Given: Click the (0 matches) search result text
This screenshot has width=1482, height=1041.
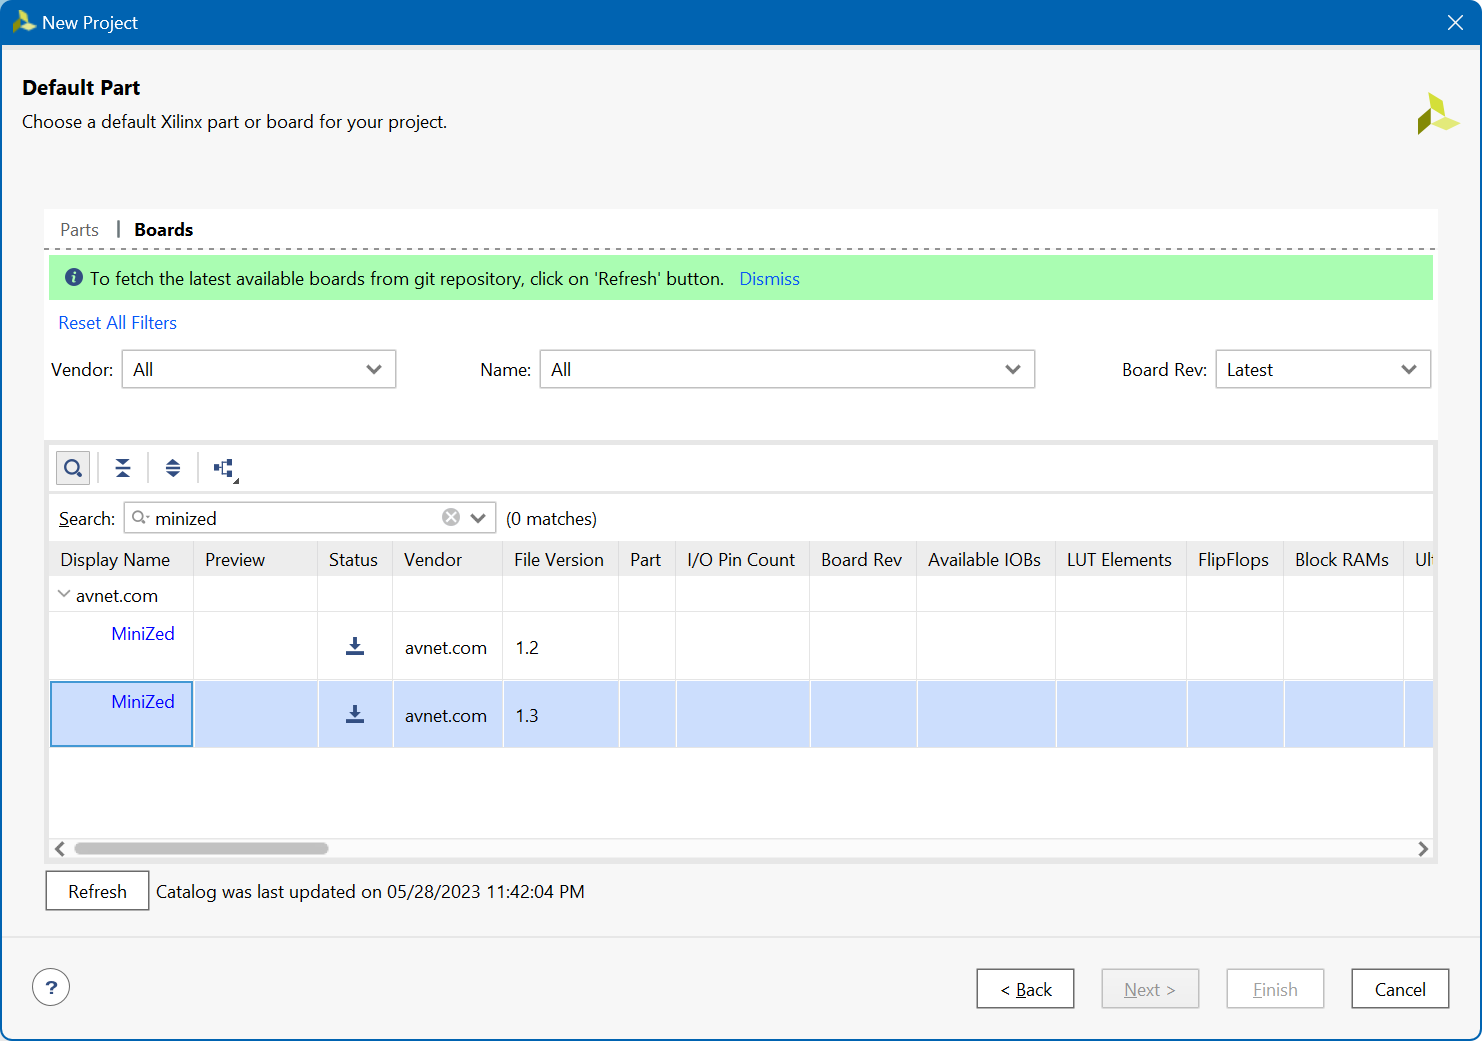Looking at the screenshot, I should tap(551, 519).
